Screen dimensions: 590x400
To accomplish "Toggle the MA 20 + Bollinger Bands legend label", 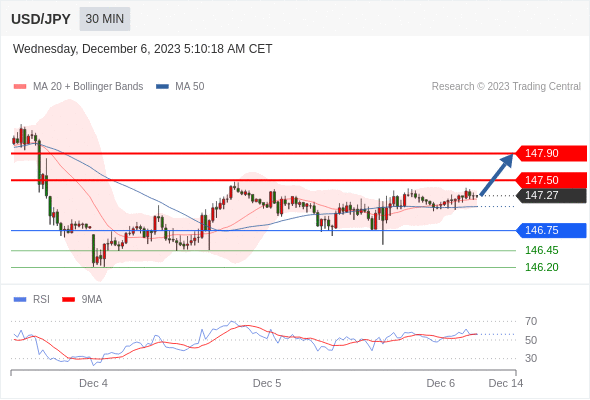I will (x=88, y=87).
